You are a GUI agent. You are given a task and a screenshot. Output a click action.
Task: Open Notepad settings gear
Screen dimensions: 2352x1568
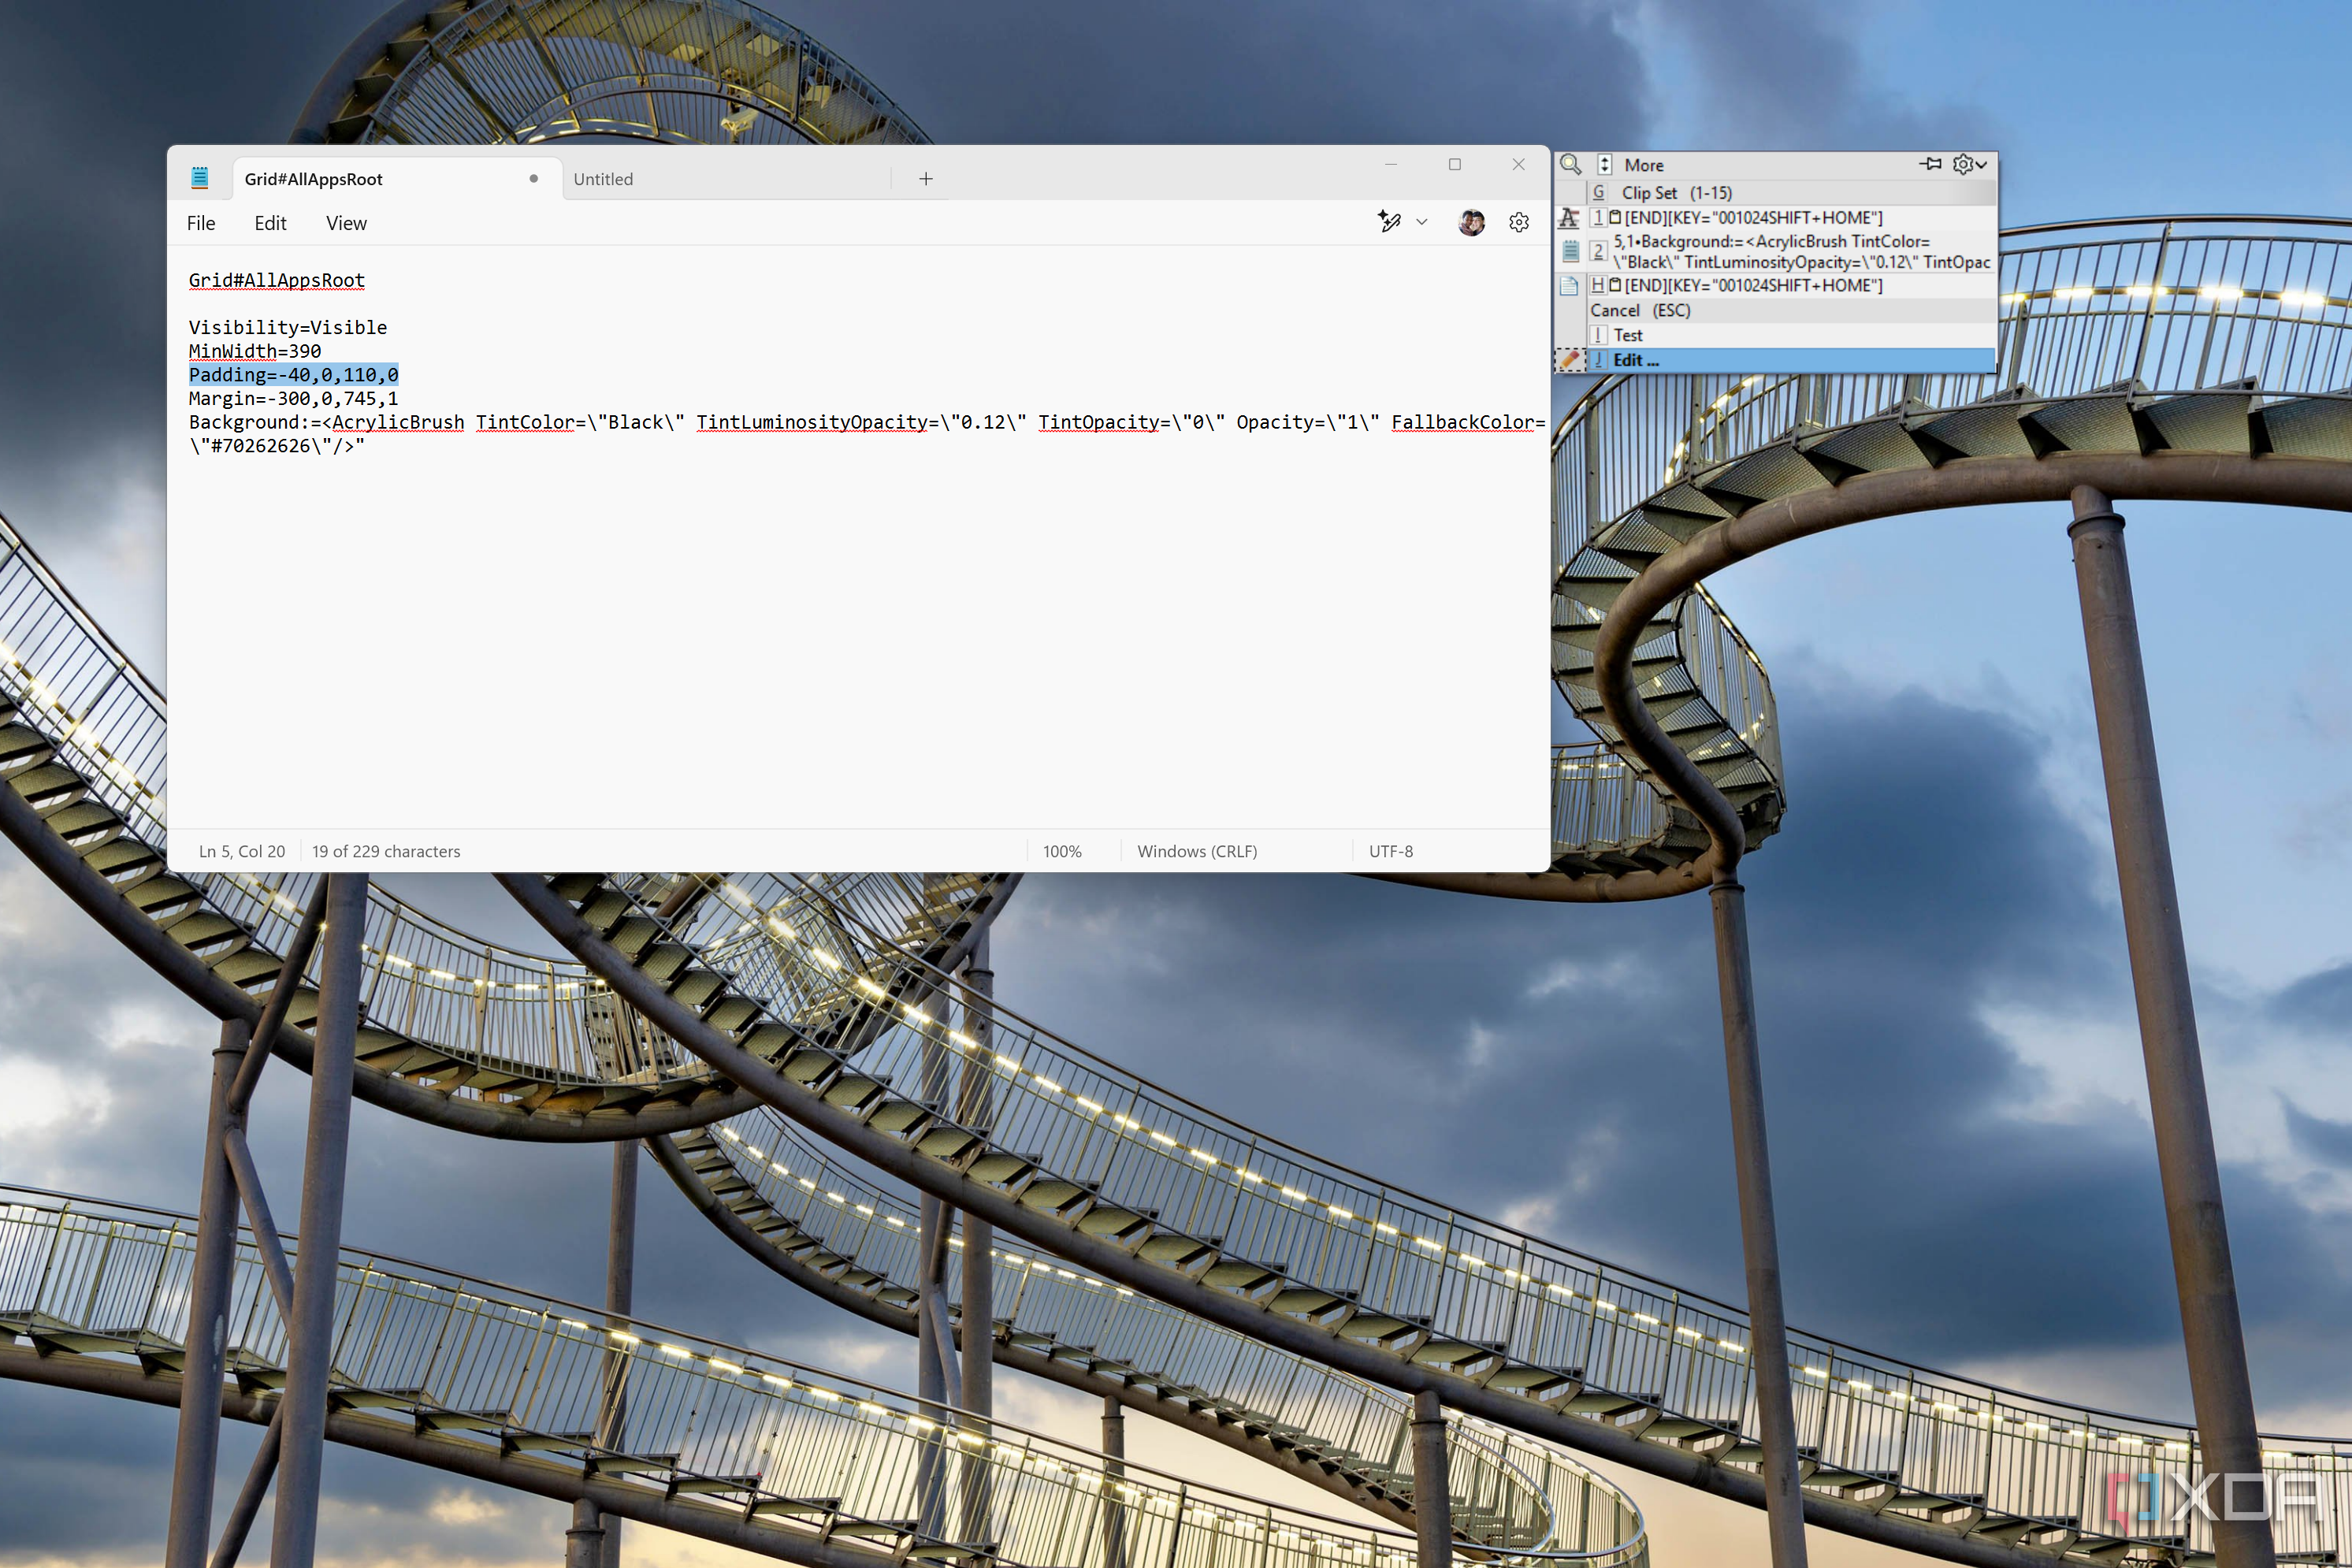coord(1519,222)
